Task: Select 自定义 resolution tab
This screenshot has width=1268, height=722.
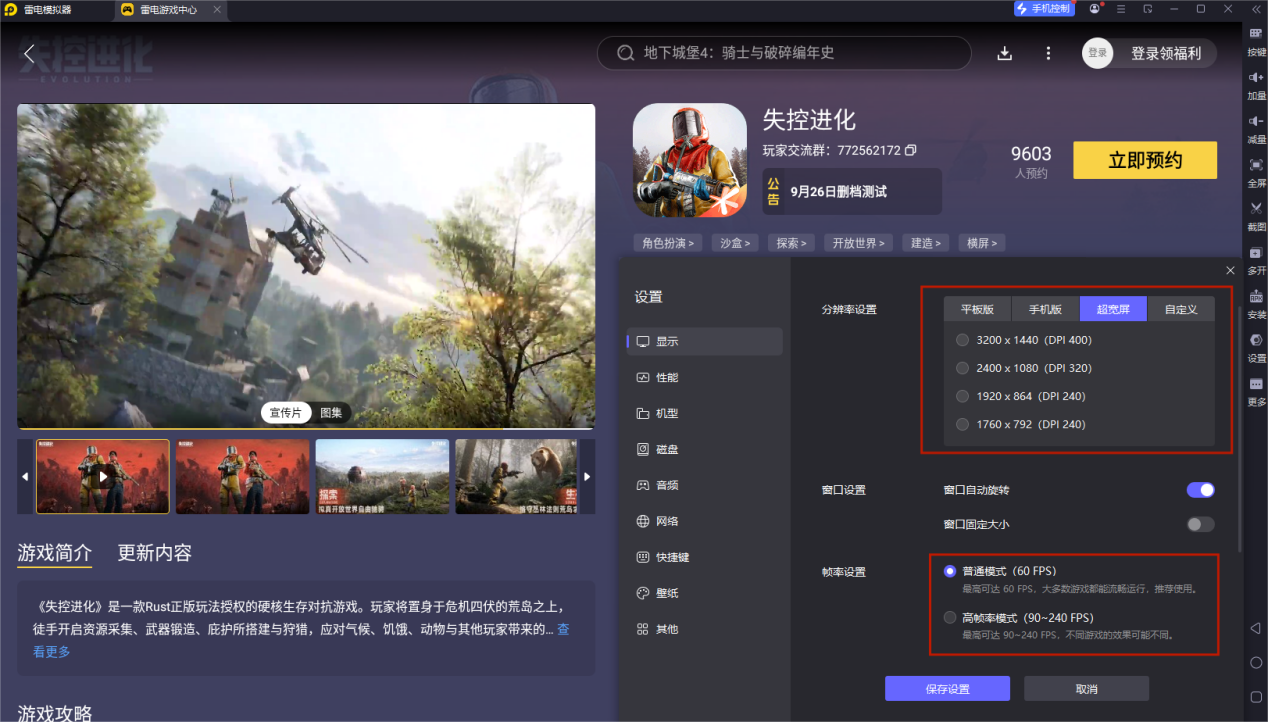Action: click(1181, 309)
